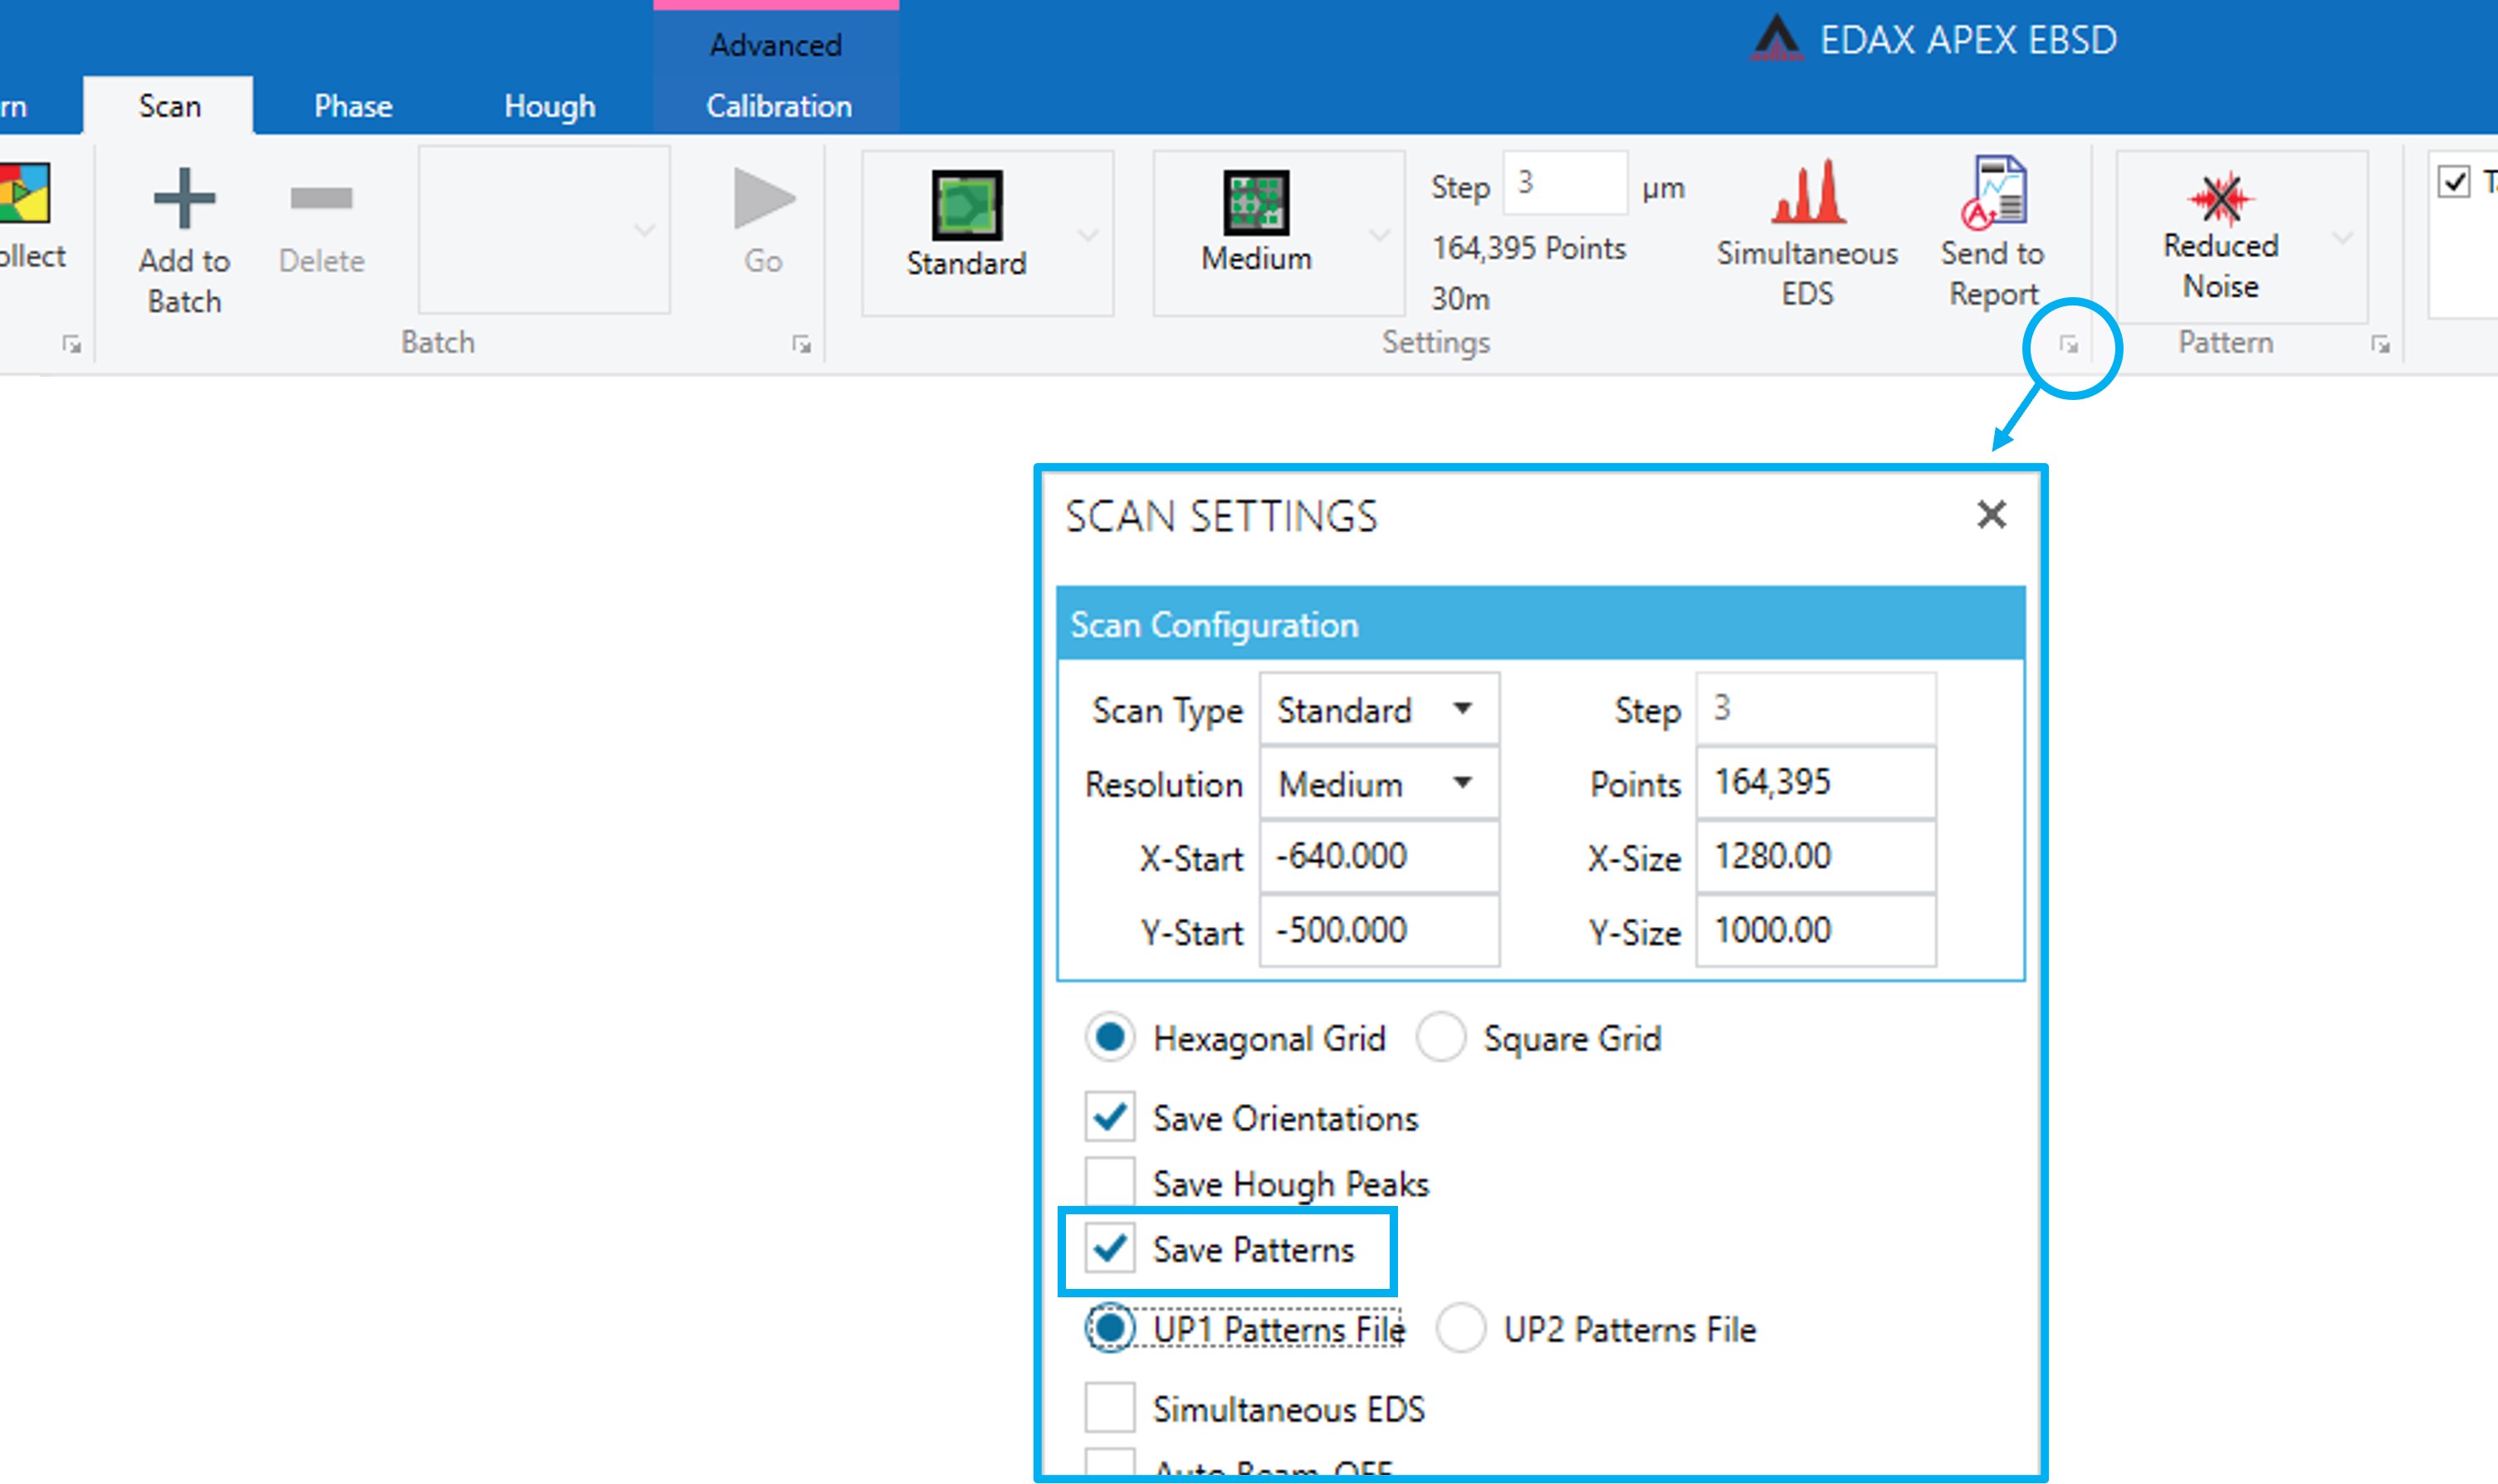Open the Scan Type dropdown
Screen dimensions: 2498x1484
tap(1465, 710)
